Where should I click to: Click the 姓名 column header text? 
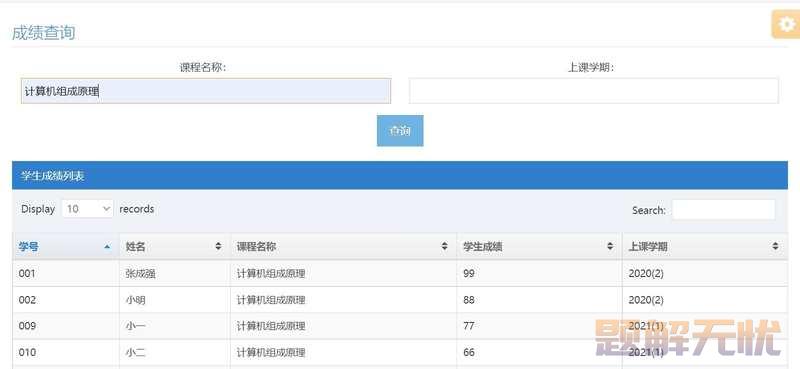click(135, 247)
